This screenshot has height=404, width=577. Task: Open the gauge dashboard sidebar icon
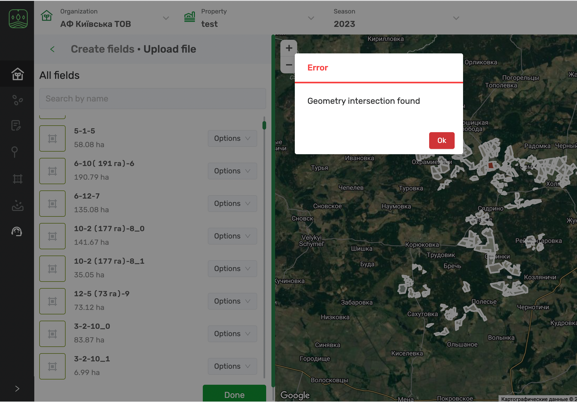point(17,231)
